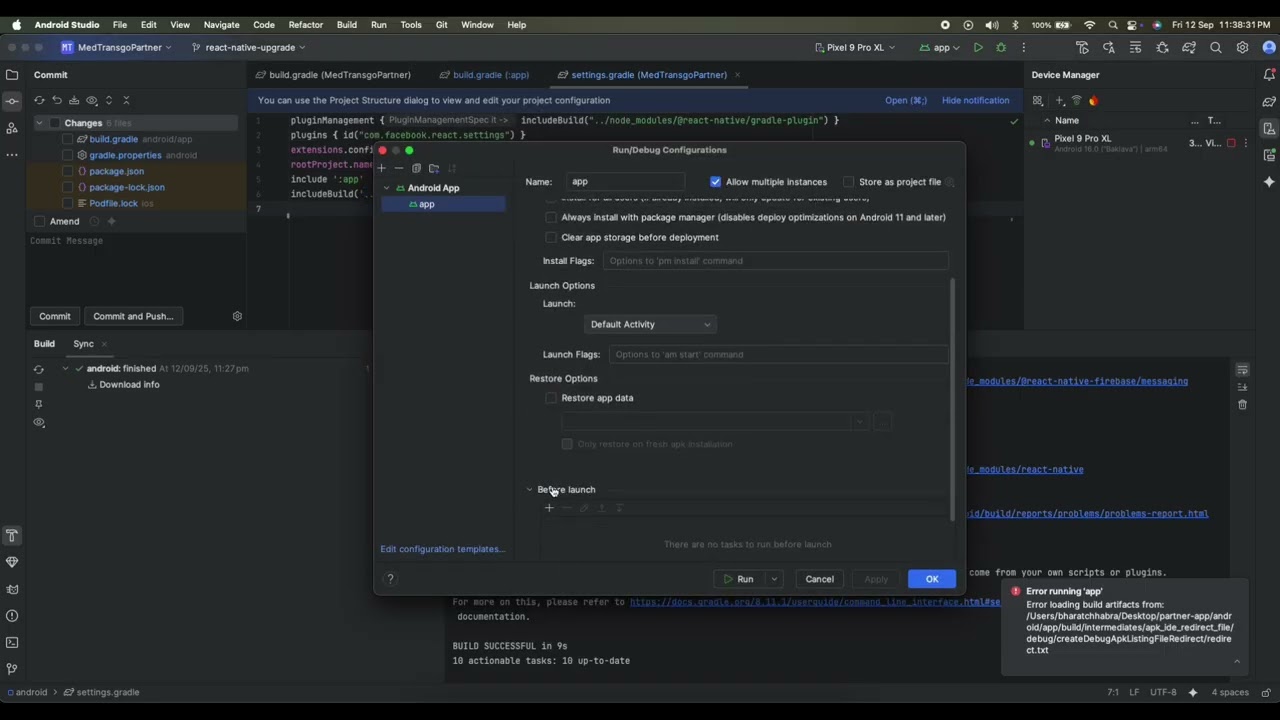The height and width of the screenshot is (720, 1280).
Task: Open Resource Manager from the left sidebar
Action: (x=12, y=128)
